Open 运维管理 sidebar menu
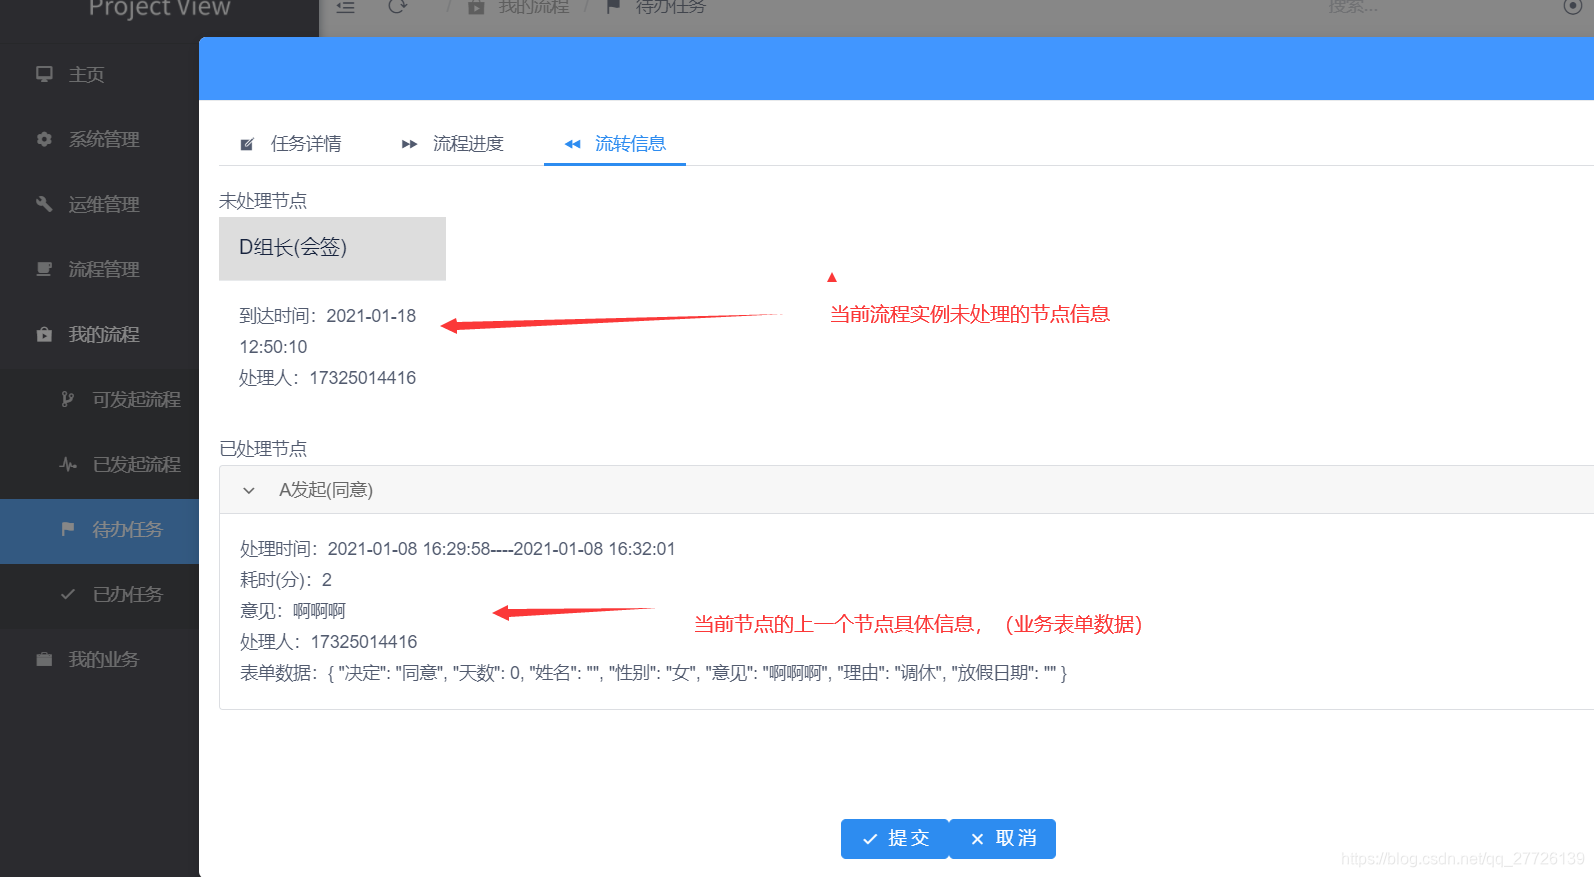The height and width of the screenshot is (877, 1594). coord(100,205)
